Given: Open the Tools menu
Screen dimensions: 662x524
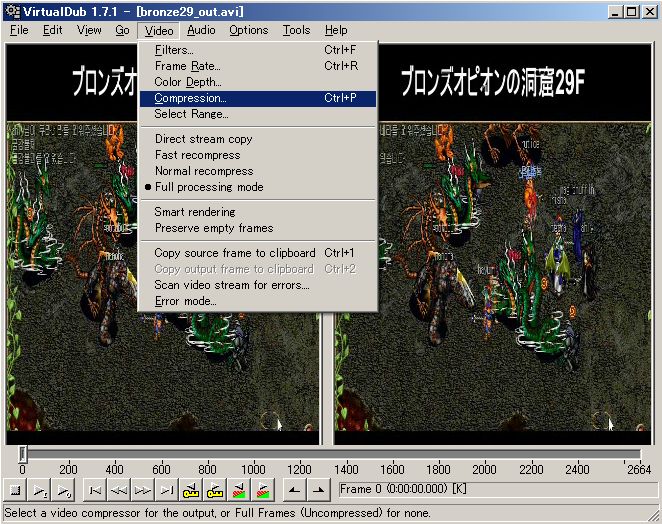Looking at the screenshot, I should click(x=296, y=30).
